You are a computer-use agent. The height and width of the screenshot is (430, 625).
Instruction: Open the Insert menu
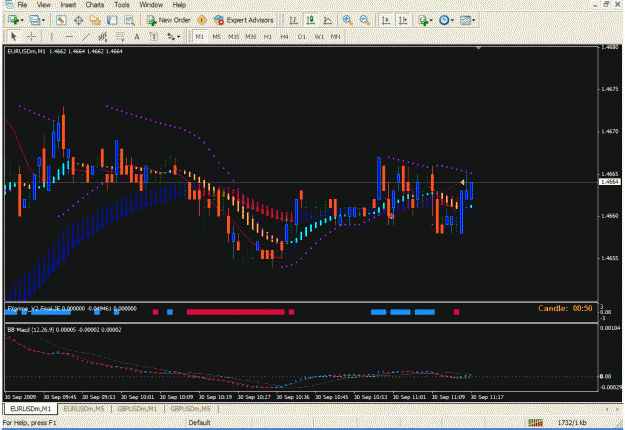pyautogui.click(x=68, y=5)
